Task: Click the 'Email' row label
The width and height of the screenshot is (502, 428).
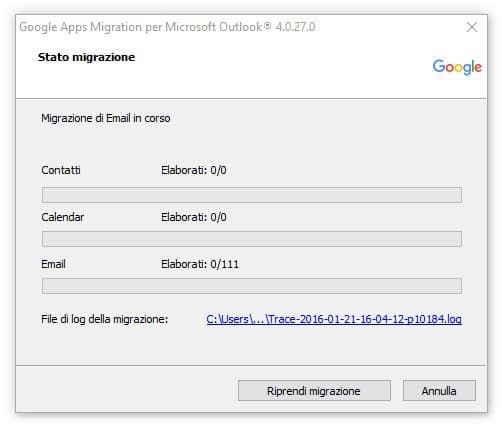Action: 53,264
